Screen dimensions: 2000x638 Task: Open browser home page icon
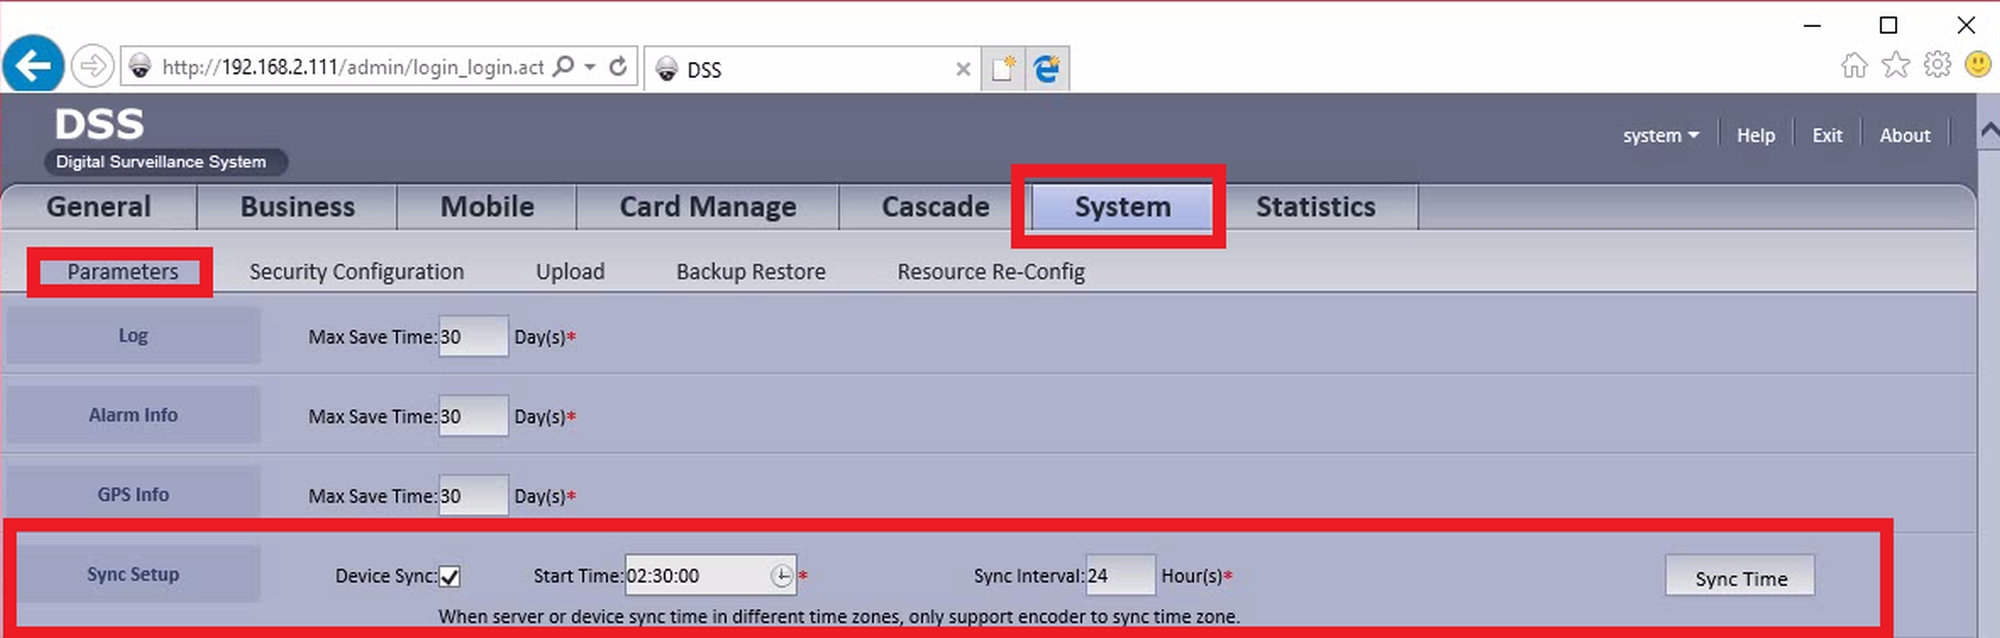(x=1854, y=65)
